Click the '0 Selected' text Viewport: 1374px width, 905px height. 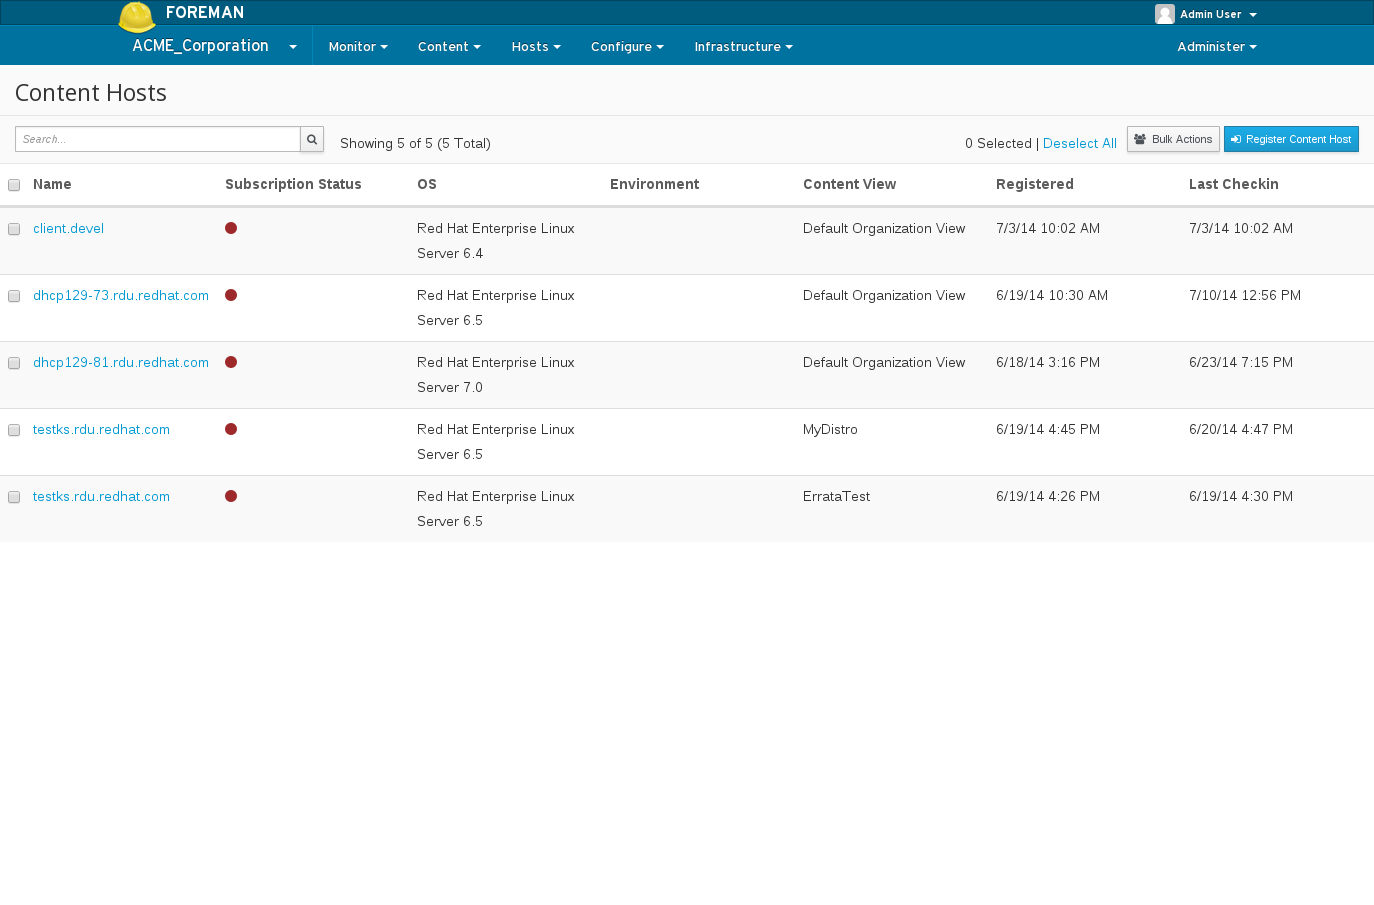[x=998, y=143]
